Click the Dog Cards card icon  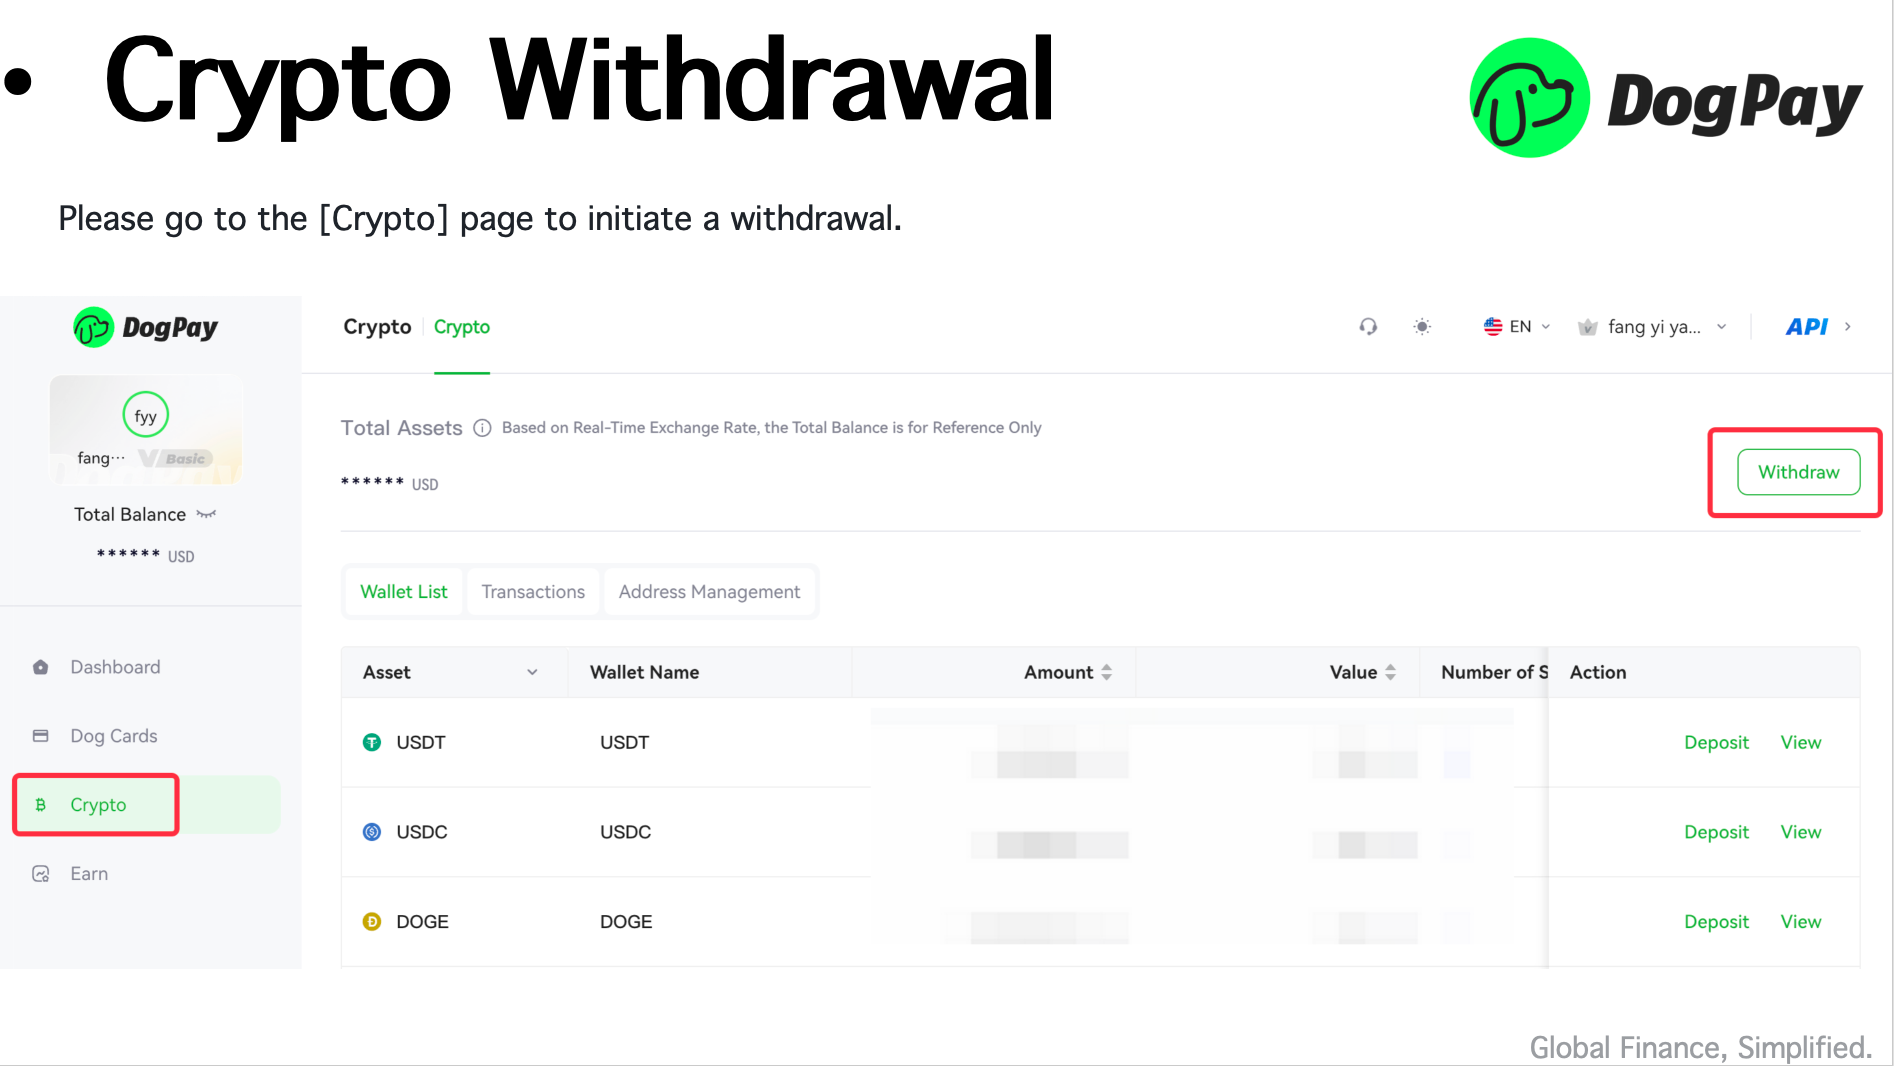pos(41,736)
